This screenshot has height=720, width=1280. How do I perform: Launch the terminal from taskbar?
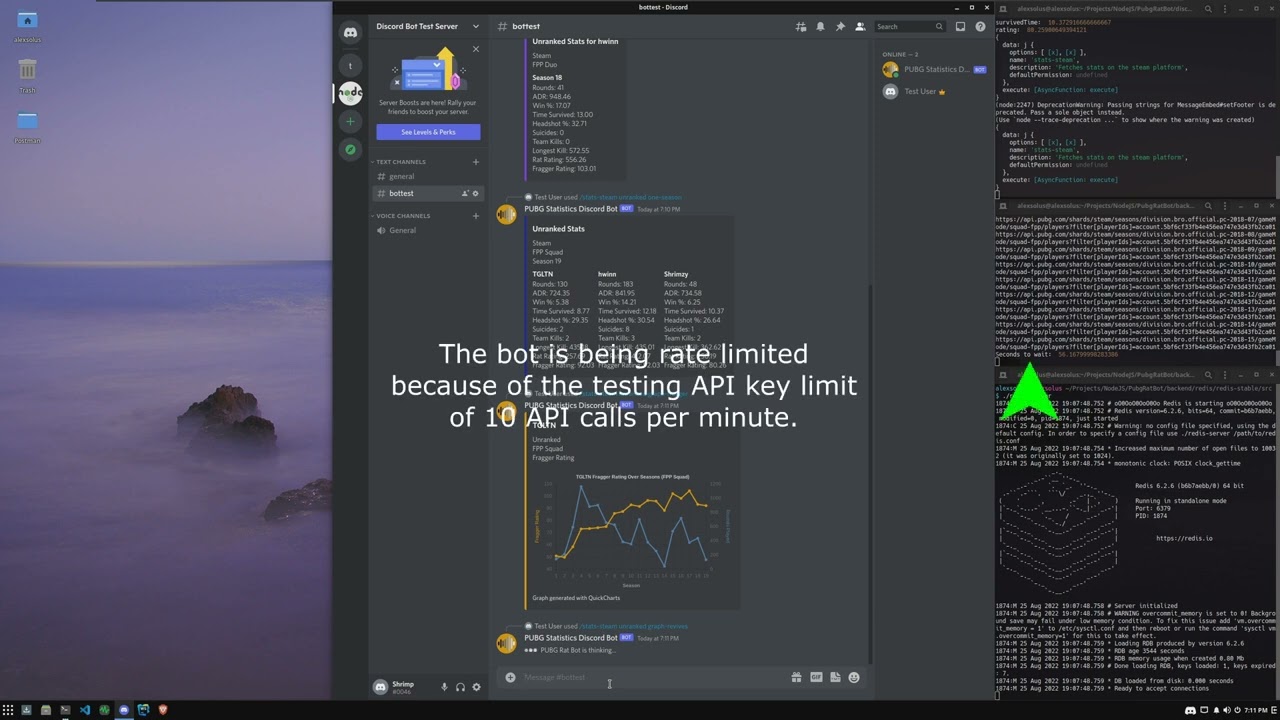point(65,710)
